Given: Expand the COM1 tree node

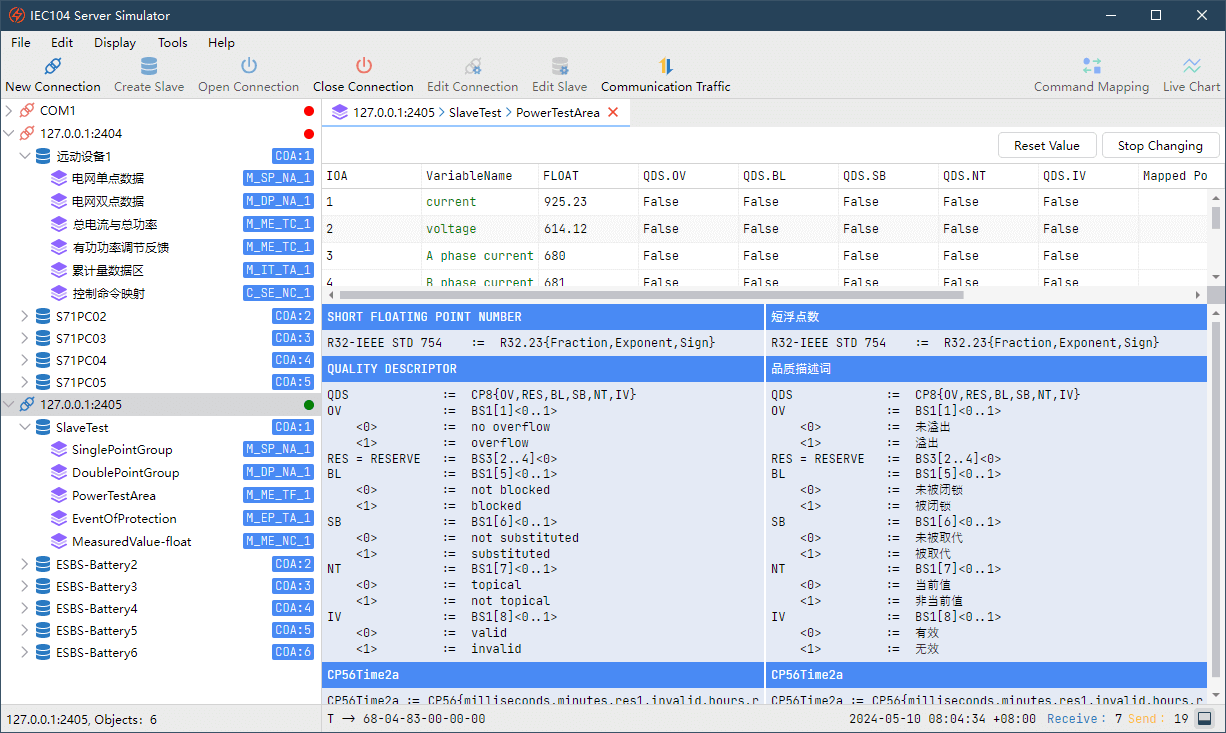Looking at the screenshot, I should pyautogui.click(x=10, y=111).
